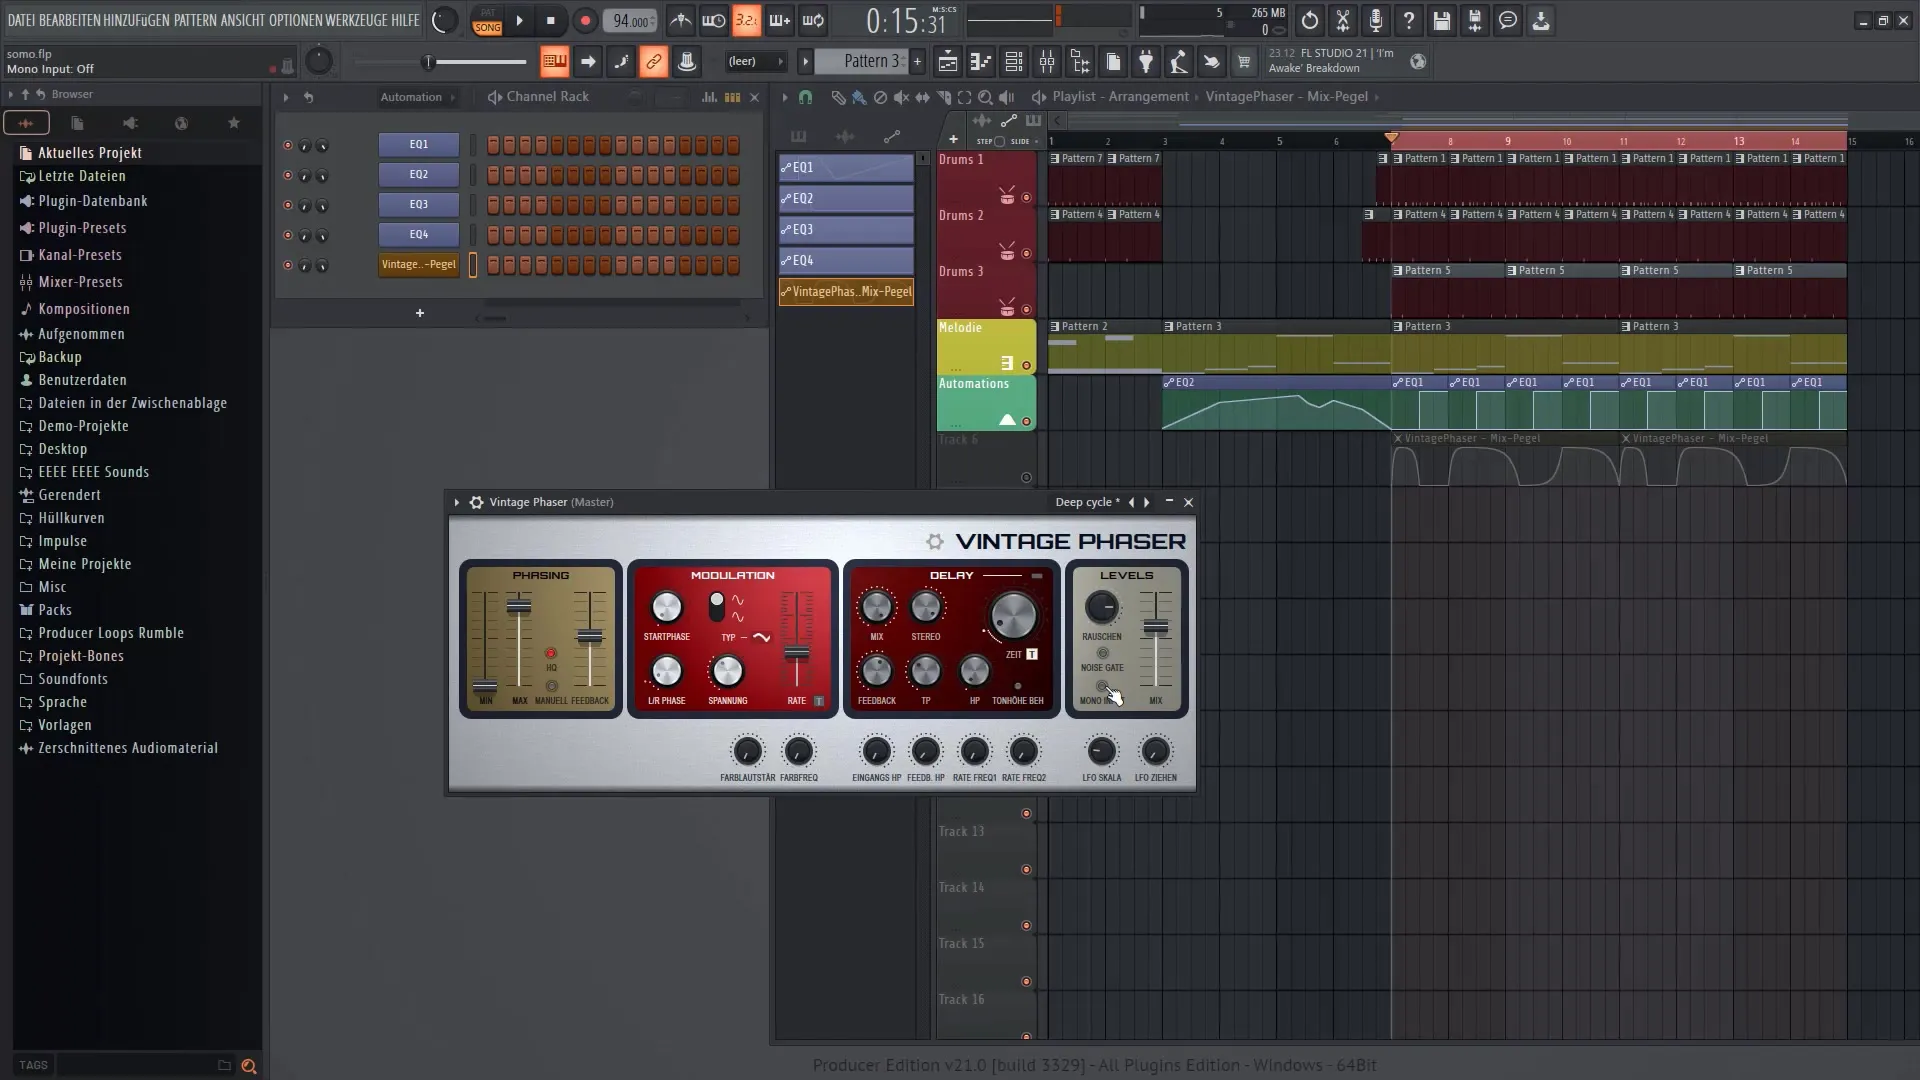1920x1080 pixels.
Task: Add a channel with the plus below the rack
Action: (x=420, y=313)
